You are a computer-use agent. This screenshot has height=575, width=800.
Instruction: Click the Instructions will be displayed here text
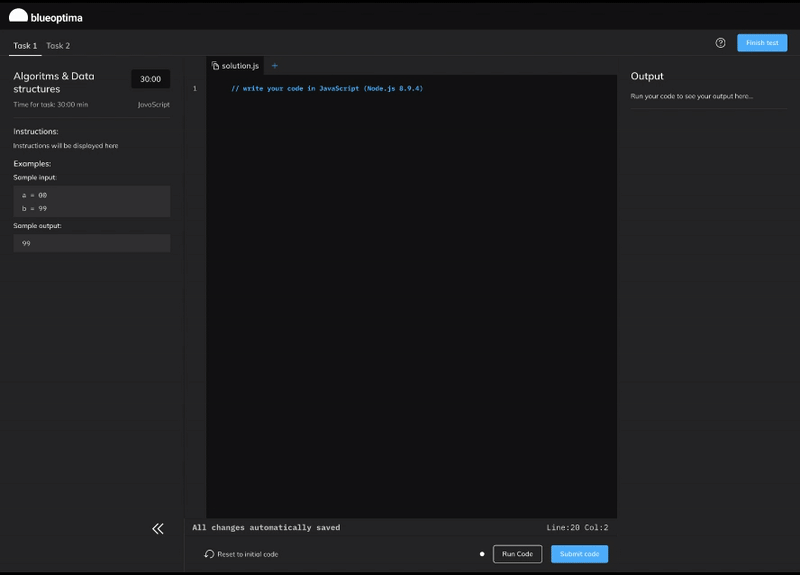(66, 145)
